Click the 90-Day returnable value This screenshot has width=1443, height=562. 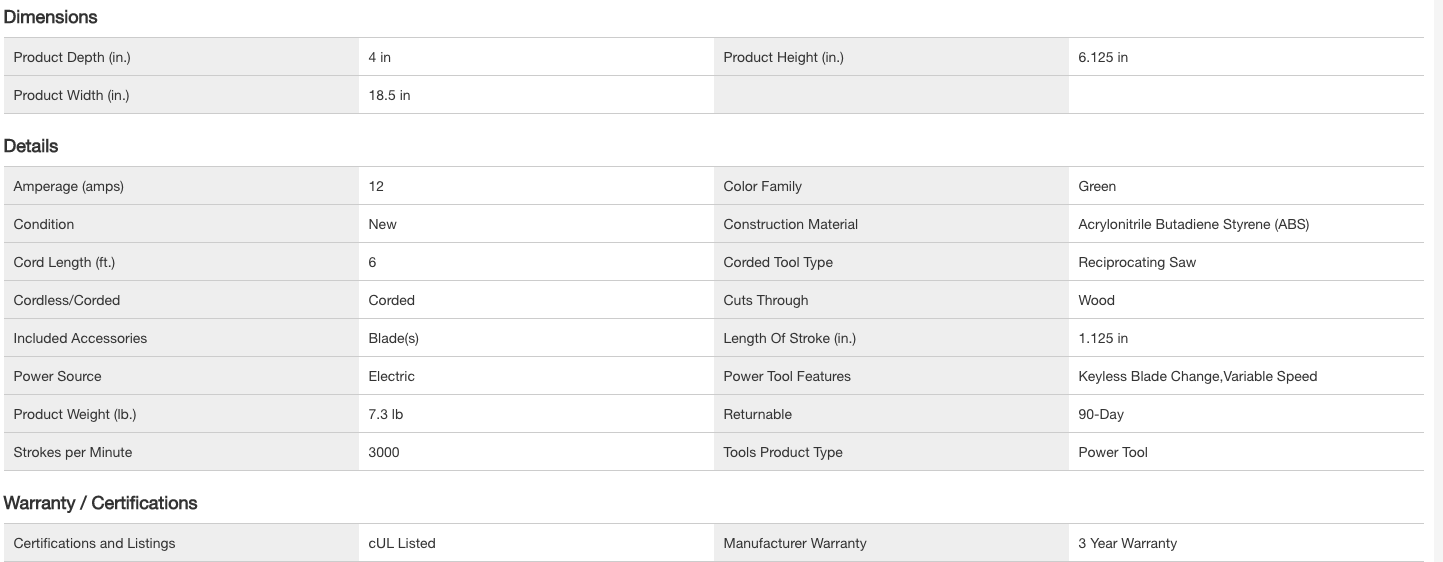click(1101, 415)
